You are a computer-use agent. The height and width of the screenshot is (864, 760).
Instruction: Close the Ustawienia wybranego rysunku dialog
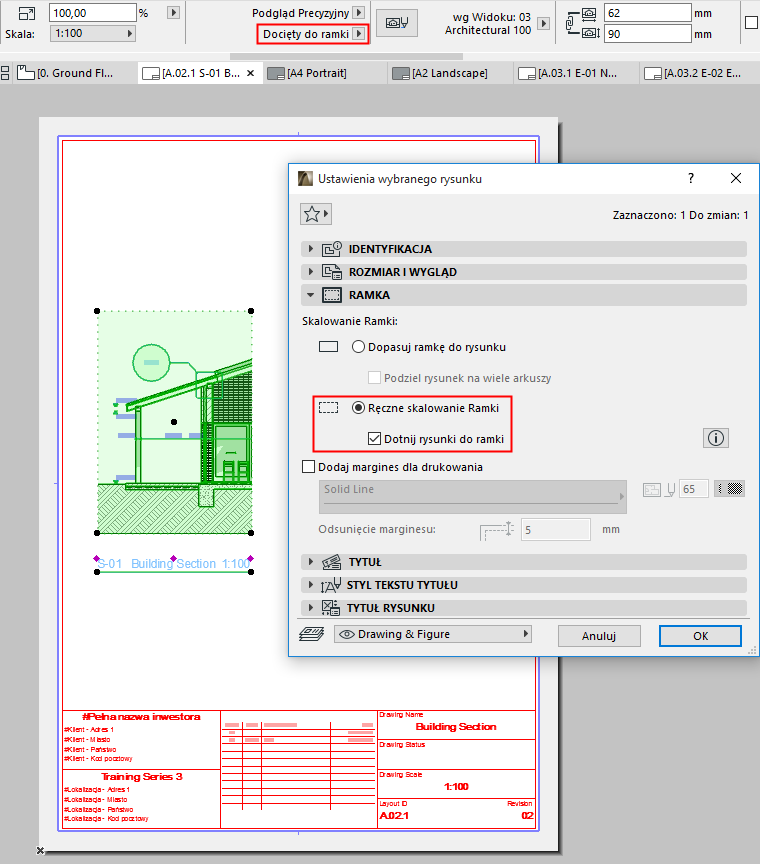coord(736,178)
